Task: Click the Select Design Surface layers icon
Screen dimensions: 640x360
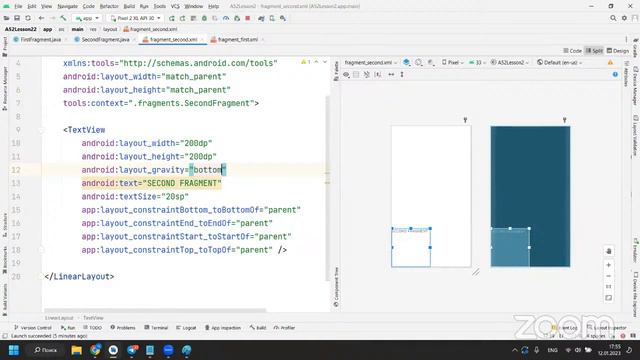Action: [x=407, y=62]
